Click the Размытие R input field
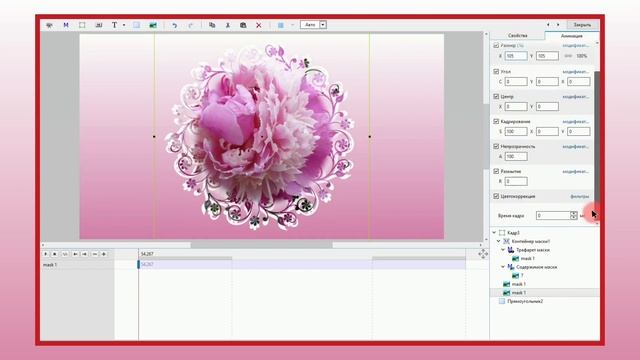 pyautogui.click(x=516, y=181)
